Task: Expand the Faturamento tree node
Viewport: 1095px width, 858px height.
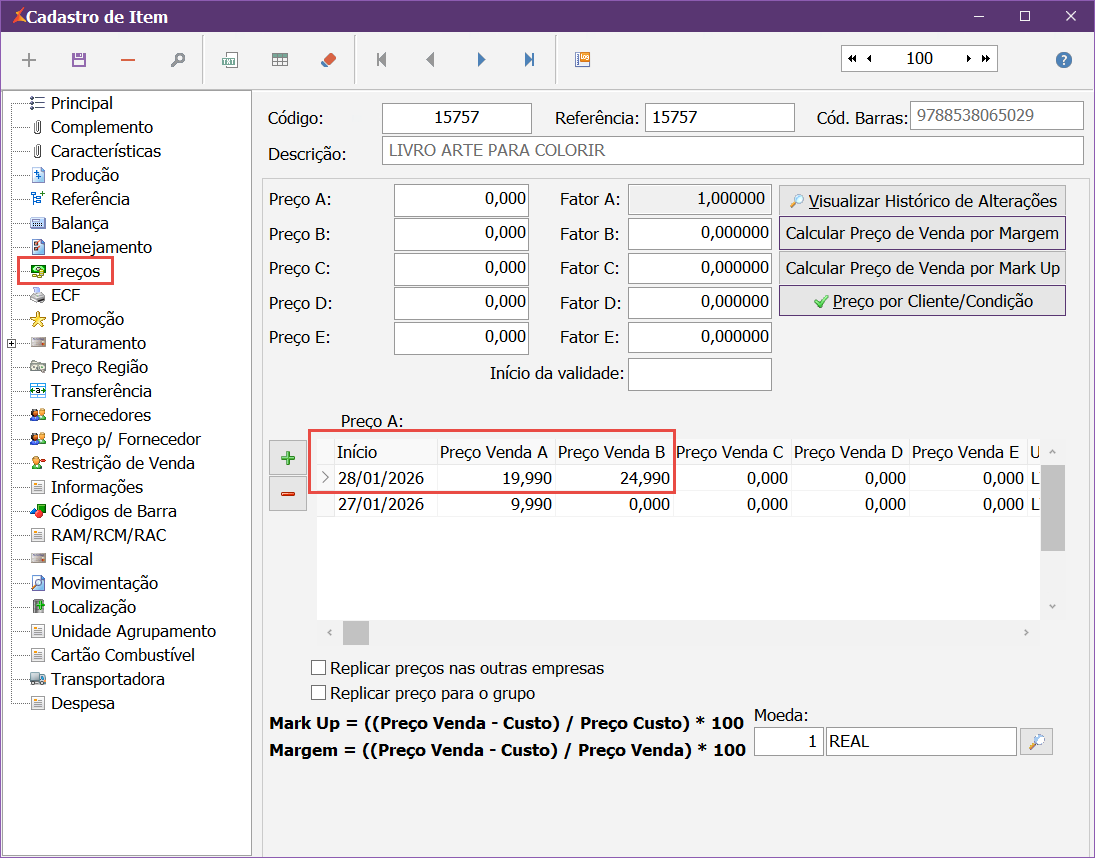Action: tap(12, 343)
